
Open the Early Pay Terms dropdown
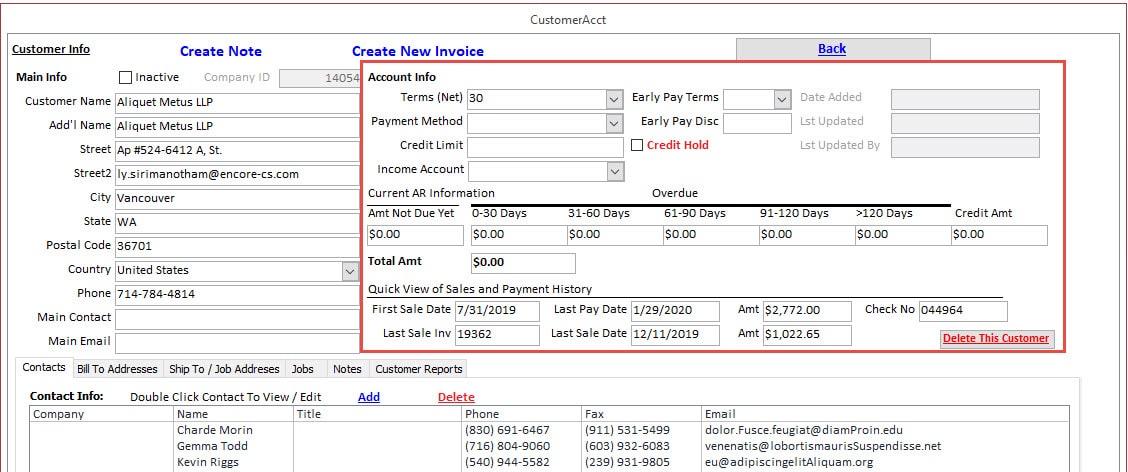782,99
